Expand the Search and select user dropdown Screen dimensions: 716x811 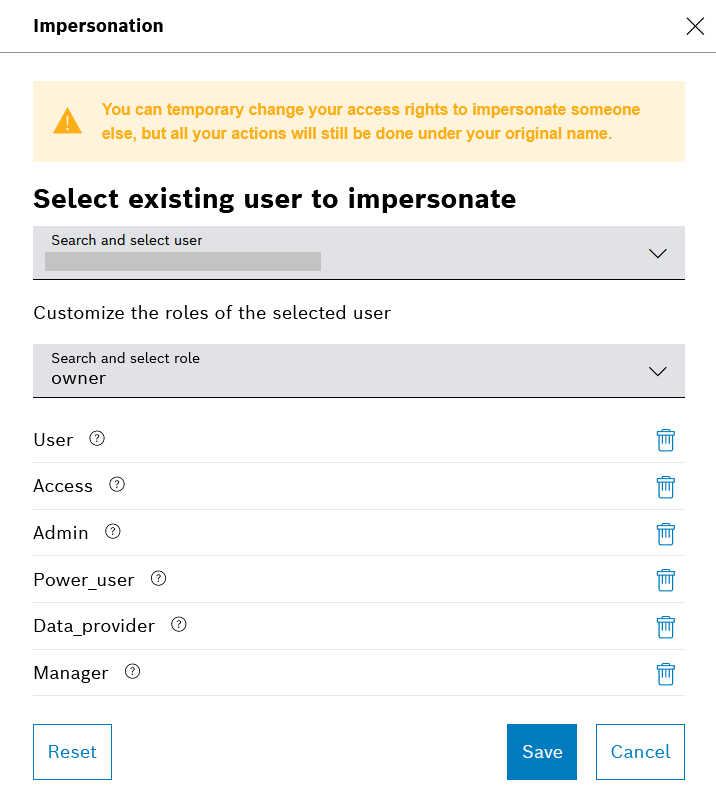click(358, 252)
